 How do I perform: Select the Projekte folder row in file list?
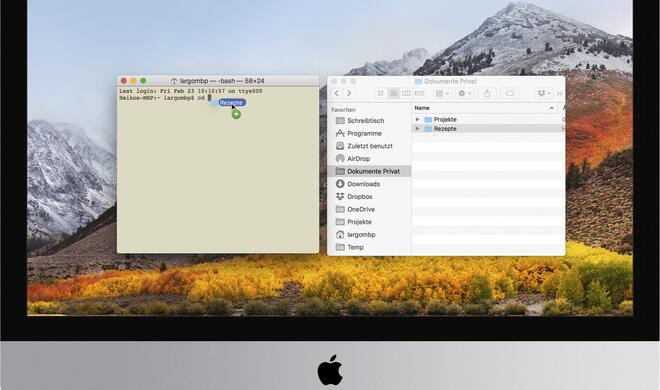coord(488,119)
